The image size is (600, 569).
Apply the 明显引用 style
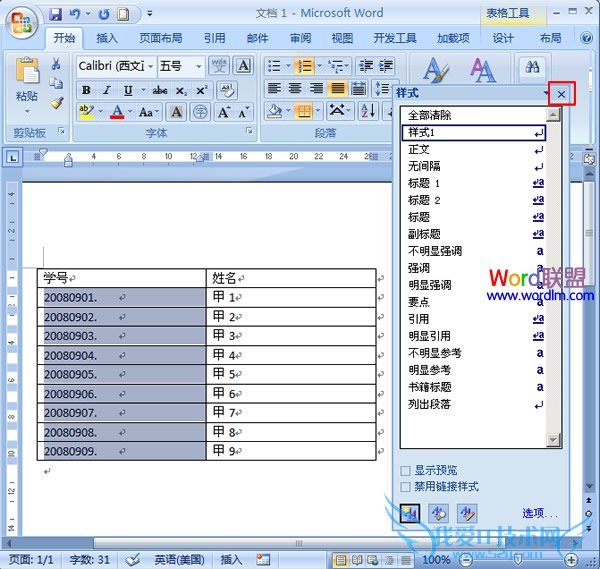coord(474,336)
